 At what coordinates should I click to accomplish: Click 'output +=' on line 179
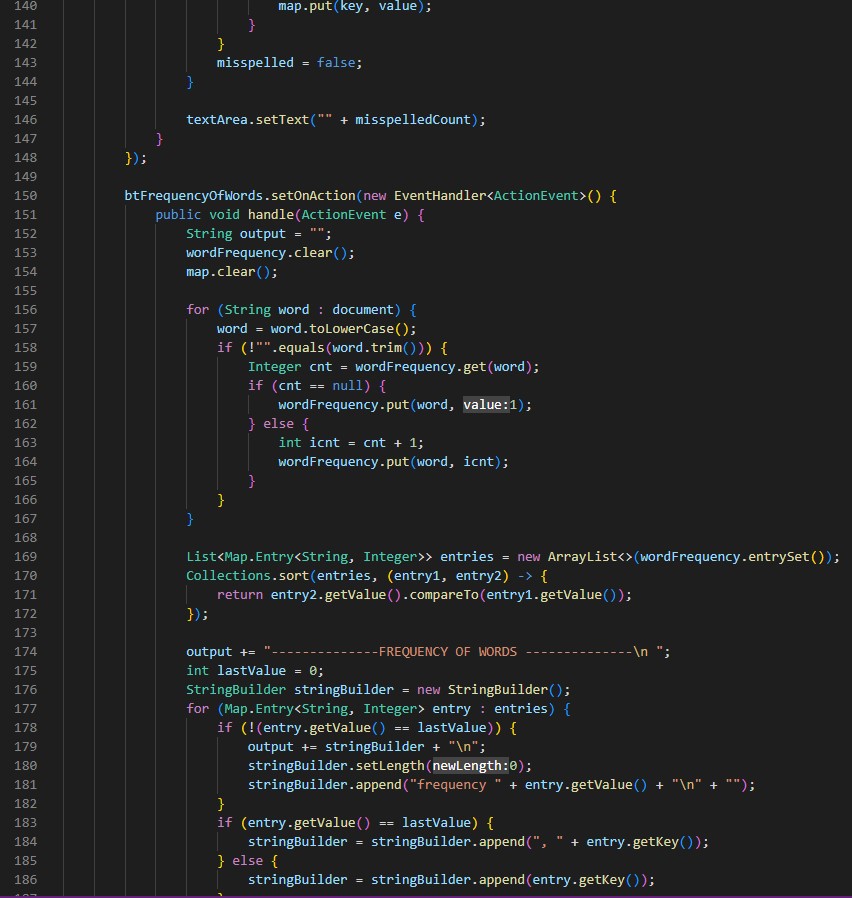[282, 747]
